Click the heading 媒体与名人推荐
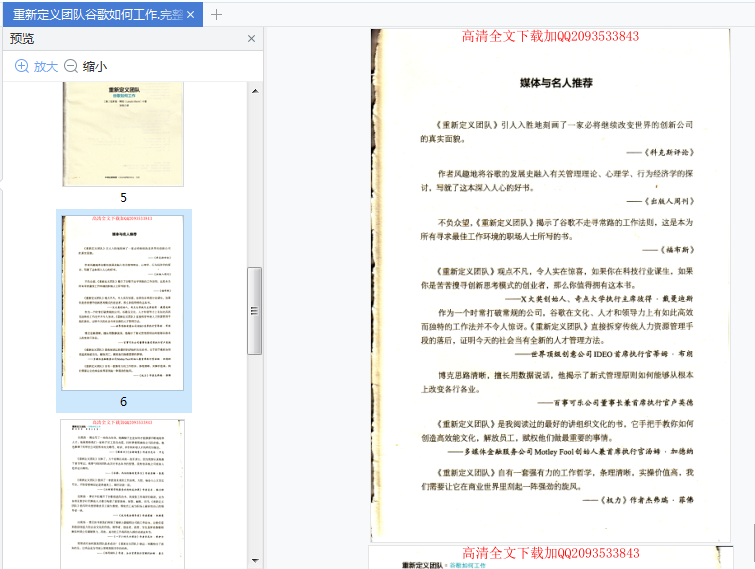This screenshot has width=755, height=569. (x=556, y=83)
